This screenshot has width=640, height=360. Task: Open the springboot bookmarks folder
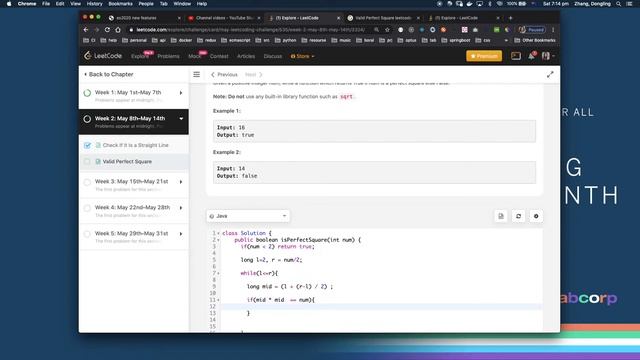tap(457, 40)
